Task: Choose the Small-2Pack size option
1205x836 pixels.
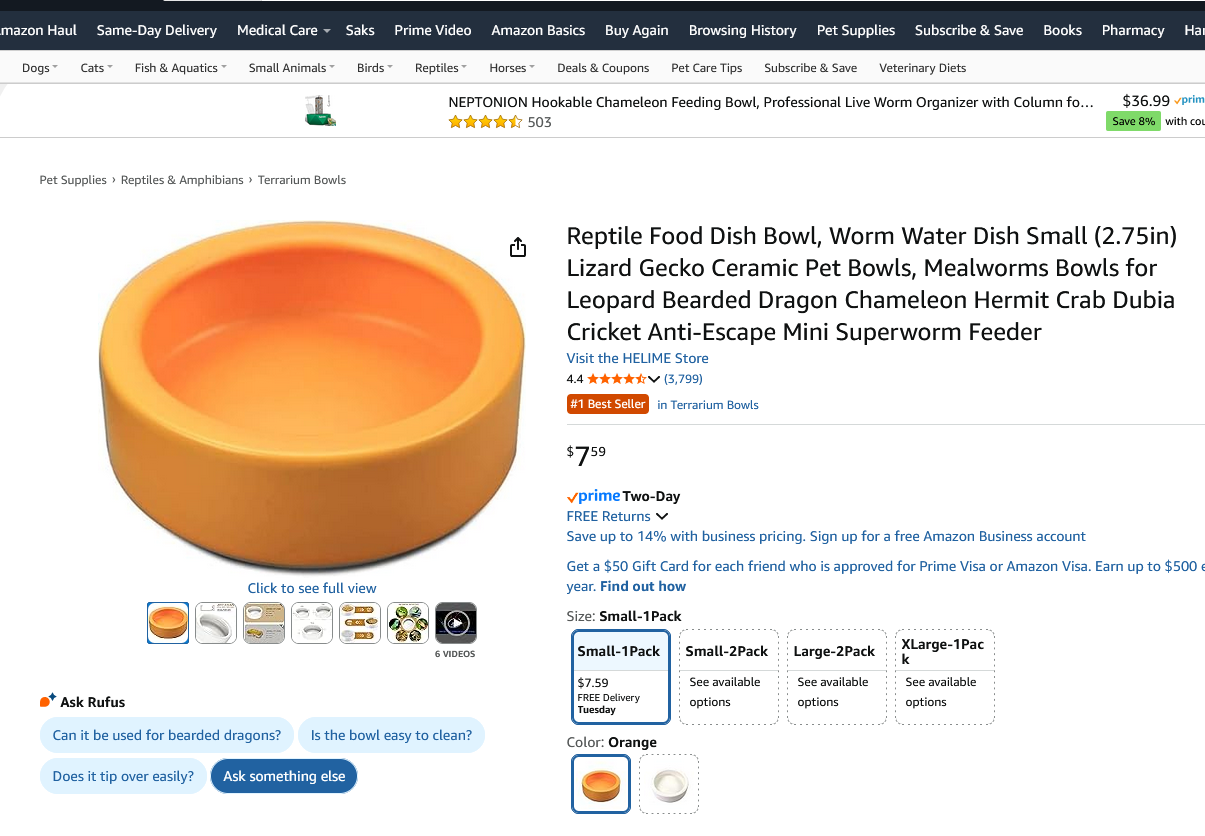Action: point(727,676)
